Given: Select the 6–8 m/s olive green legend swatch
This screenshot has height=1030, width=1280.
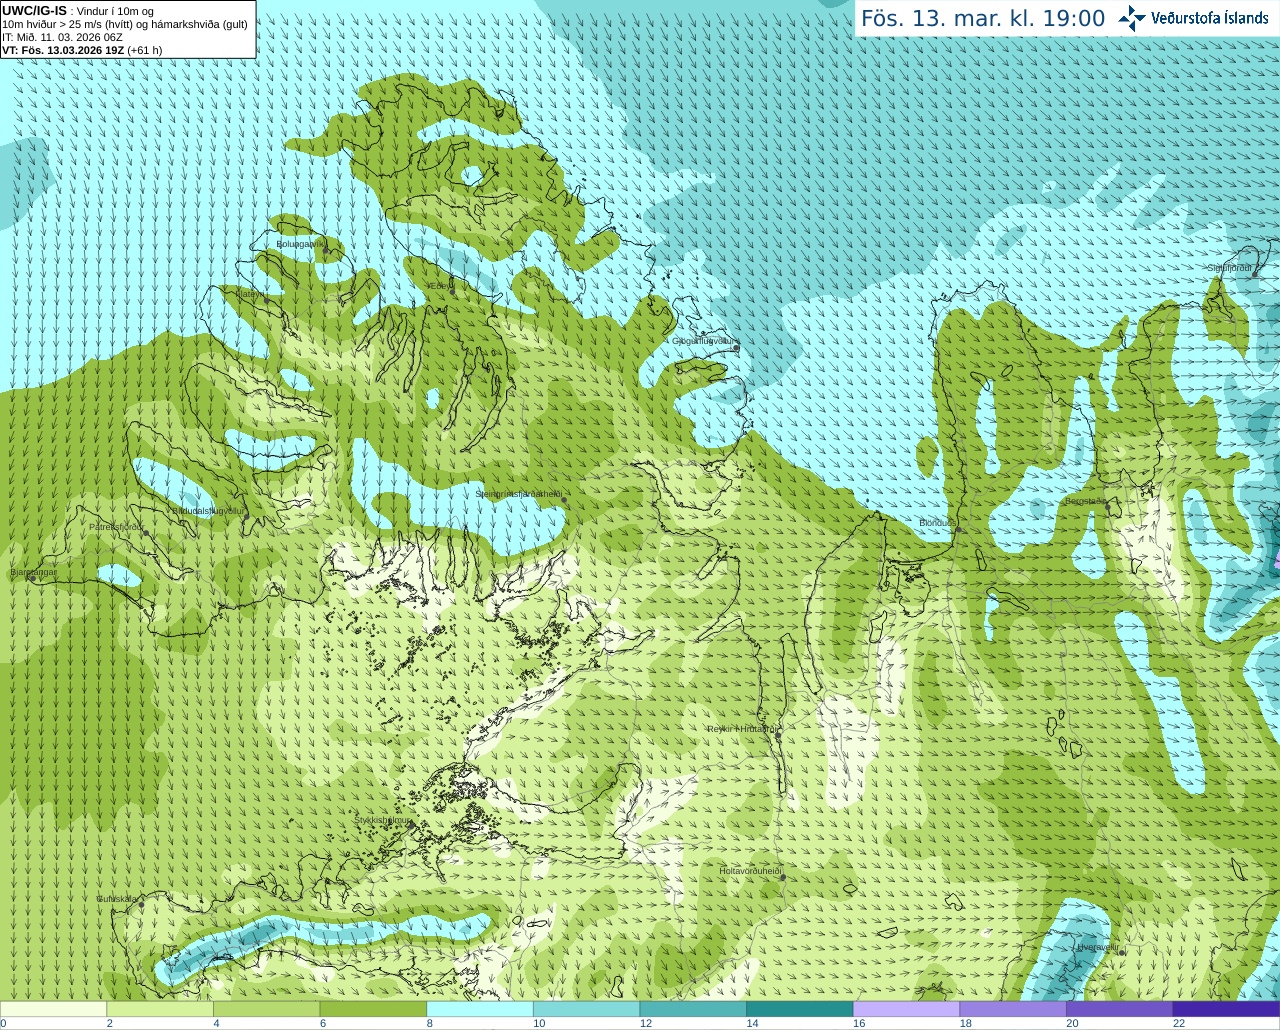Looking at the screenshot, I should pos(373,1009).
